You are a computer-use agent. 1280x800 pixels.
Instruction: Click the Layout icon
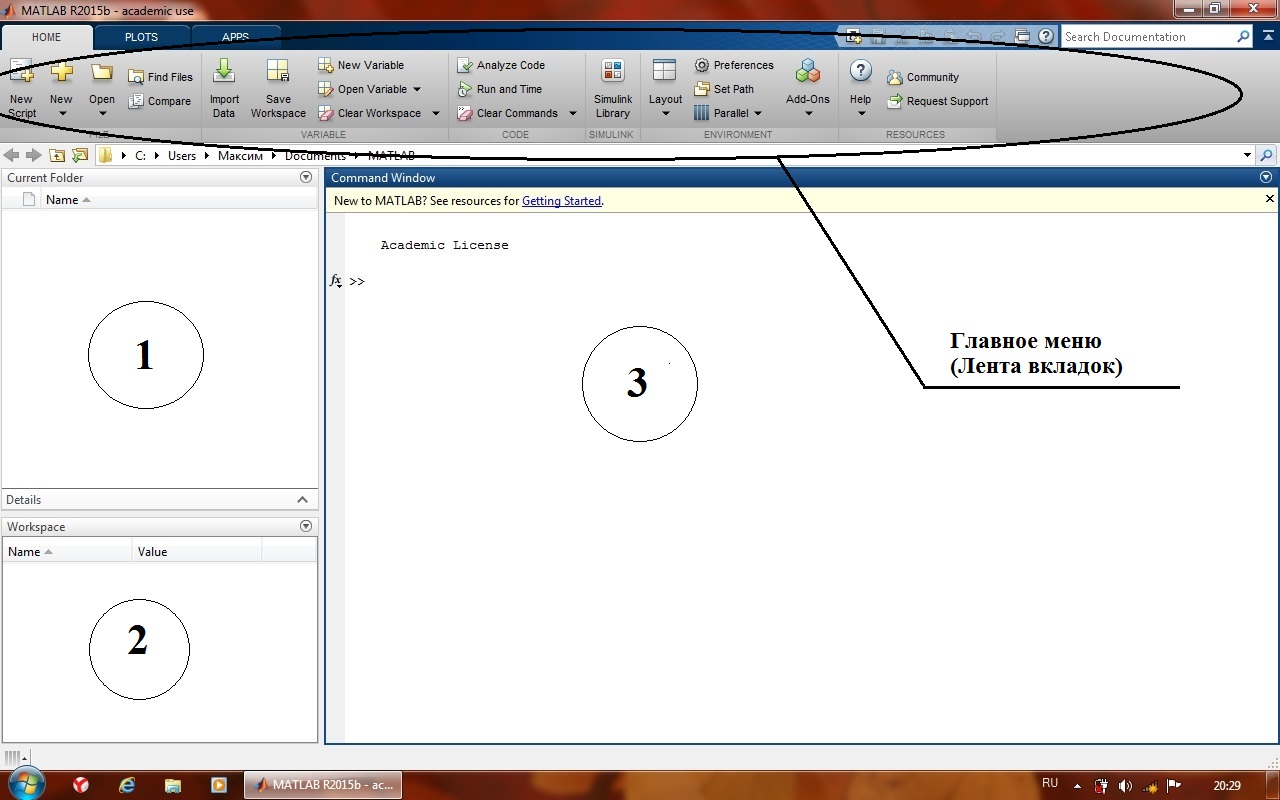point(665,72)
